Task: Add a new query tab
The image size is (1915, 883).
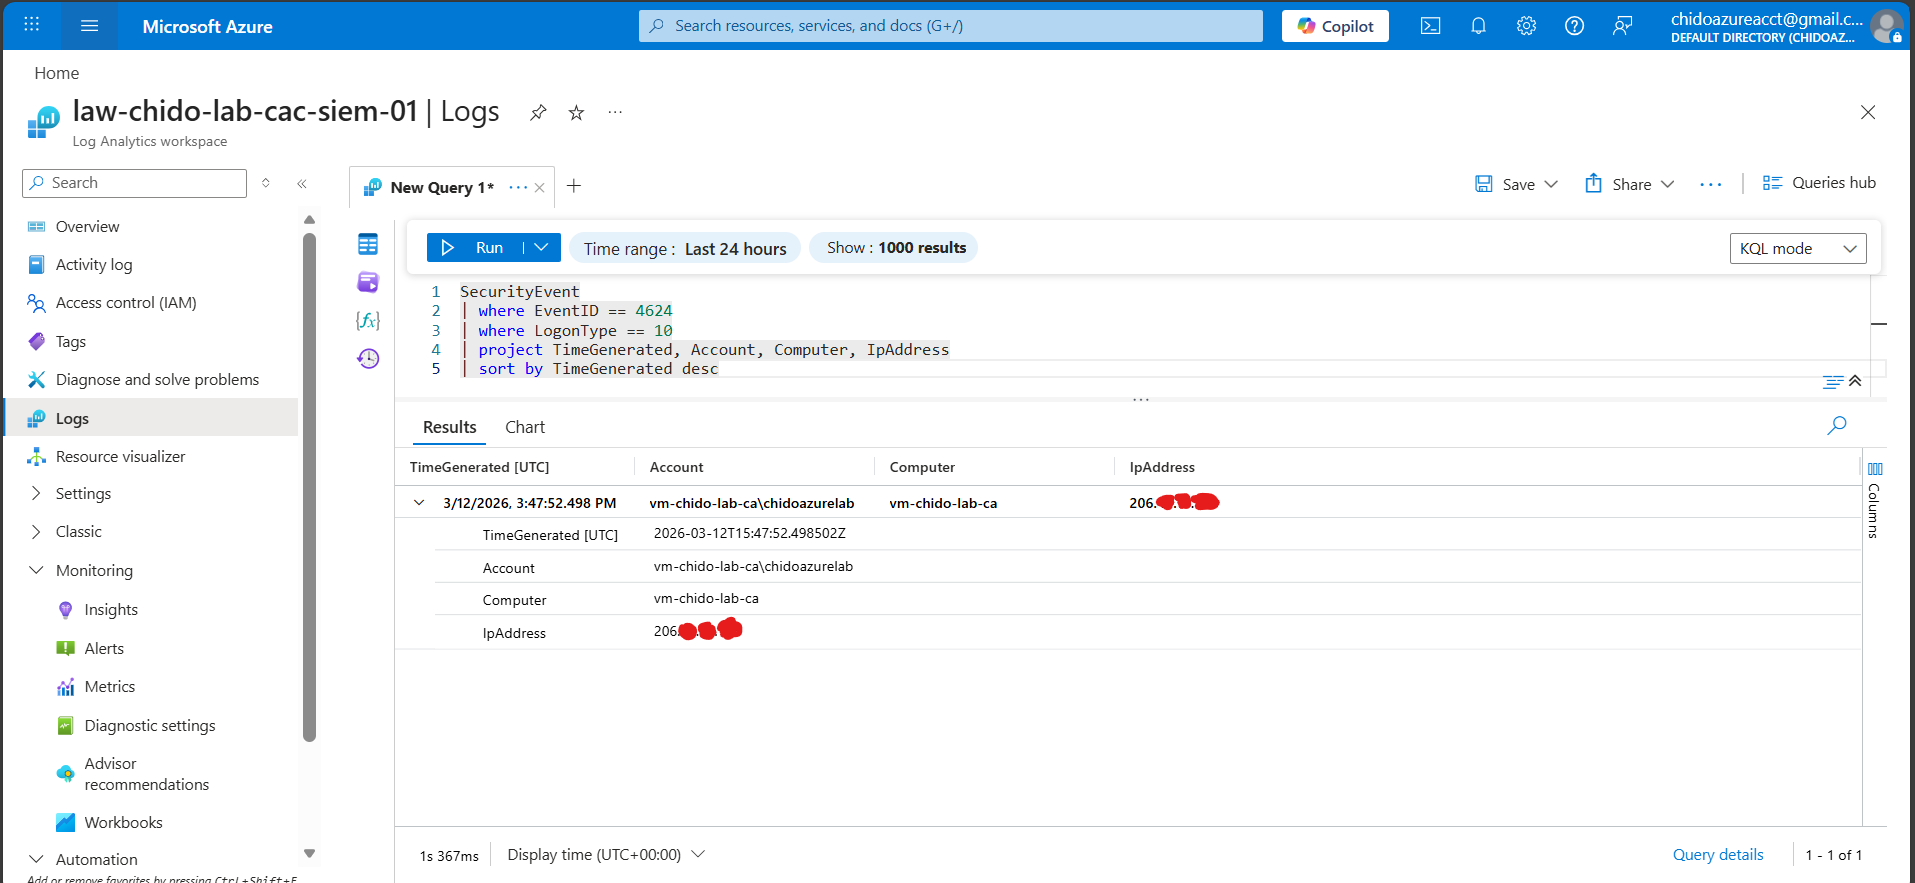Action: [x=574, y=186]
